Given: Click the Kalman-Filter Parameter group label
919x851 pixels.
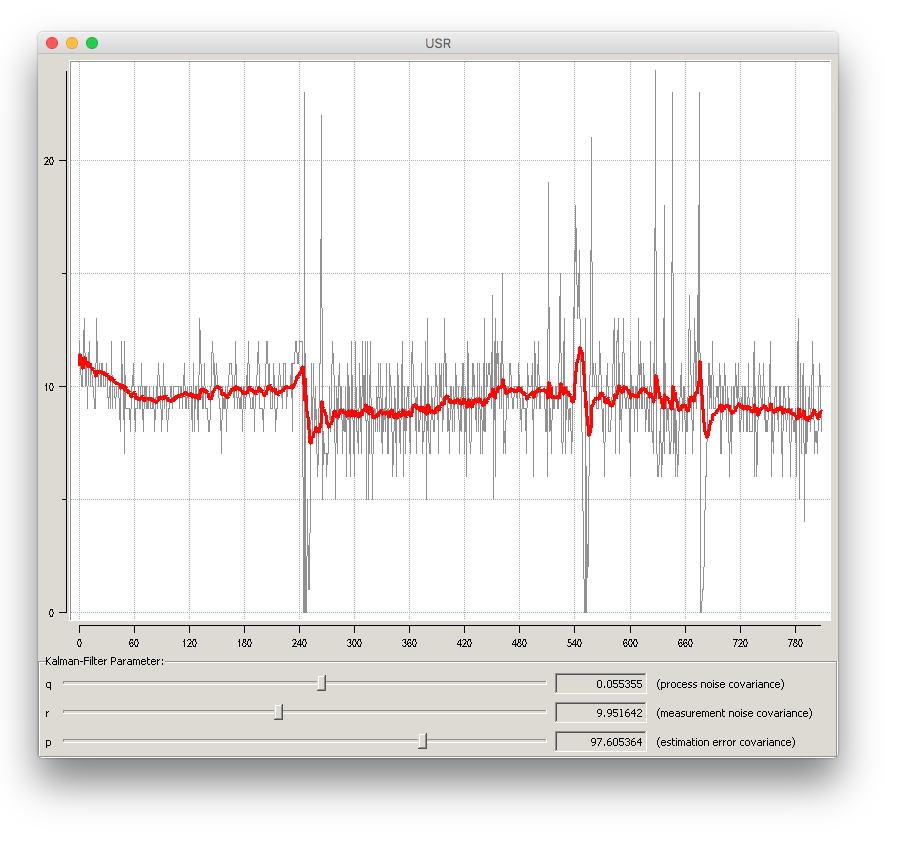Looking at the screenshot, I should point(104,661).
